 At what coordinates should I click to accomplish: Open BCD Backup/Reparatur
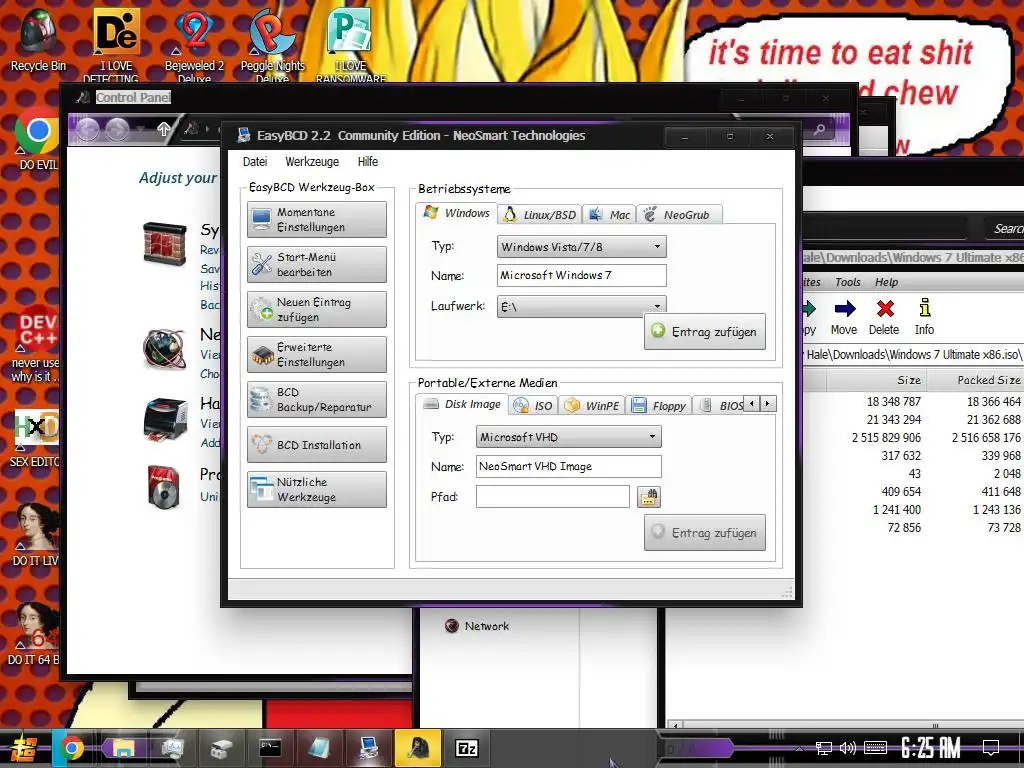(x=317, y=400)
